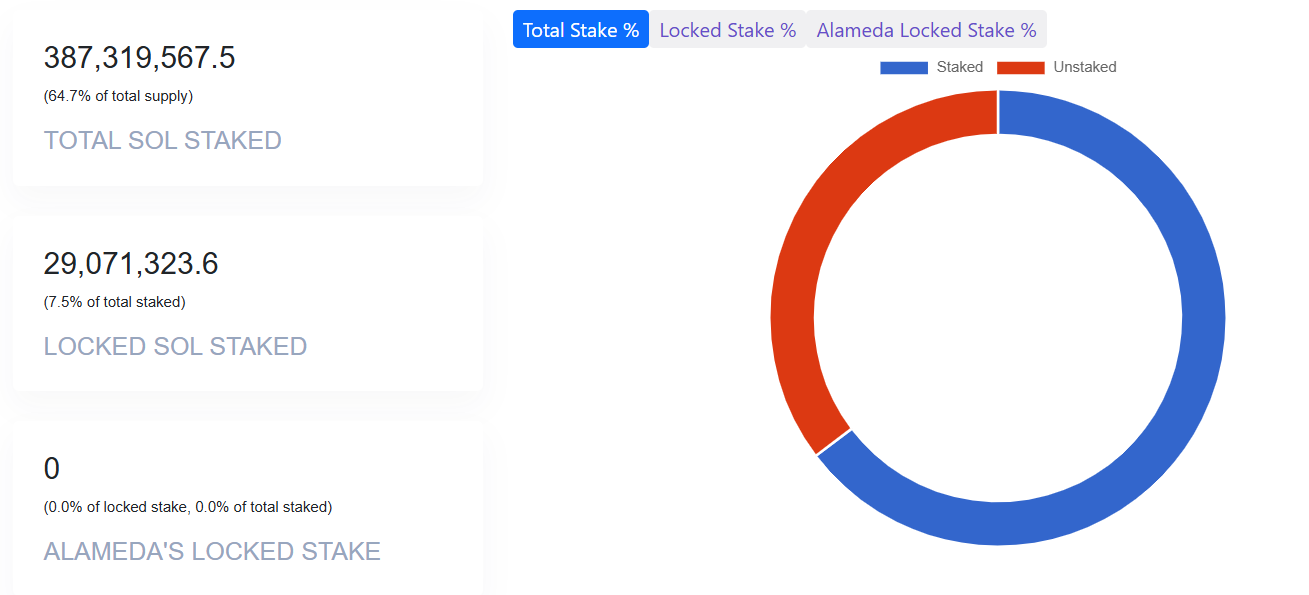Click the 0.0% of locked stake text

click(x=116, y=507)
